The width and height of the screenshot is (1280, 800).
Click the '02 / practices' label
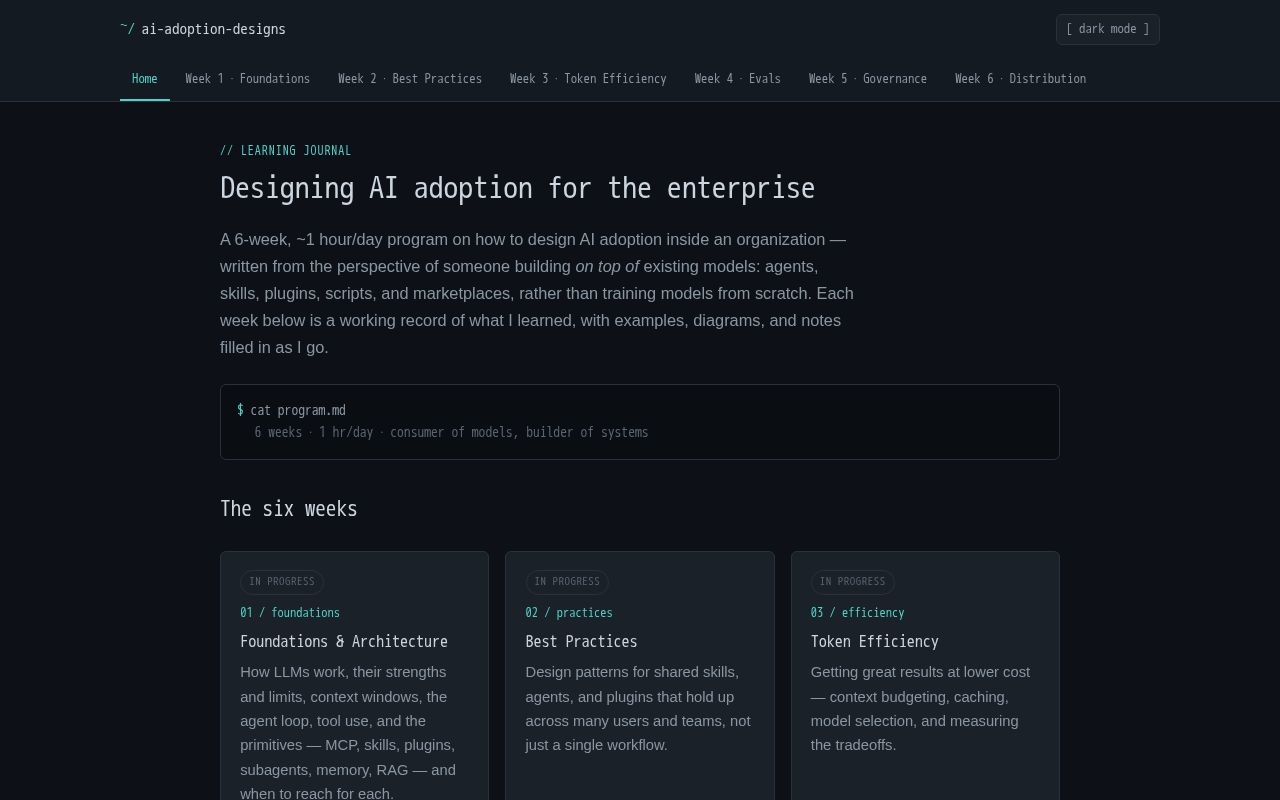(x=569, y=613)
